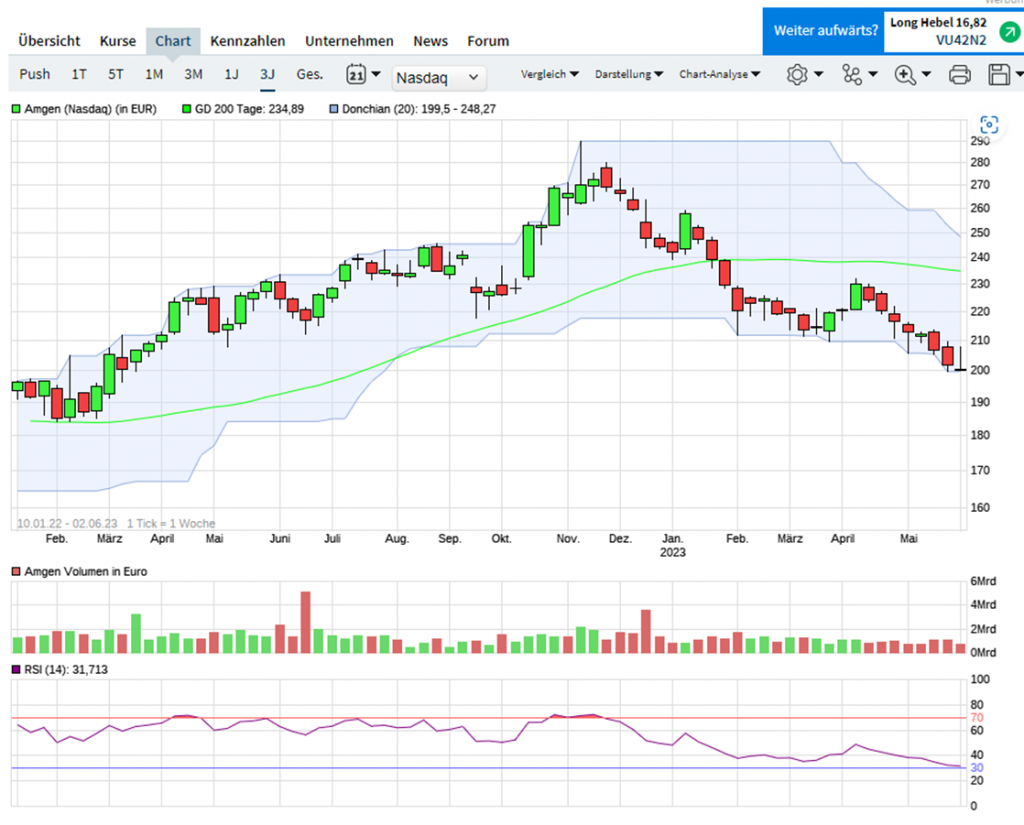Select the 1J time range
The image size is (1024, 825).
click(231, 74)
